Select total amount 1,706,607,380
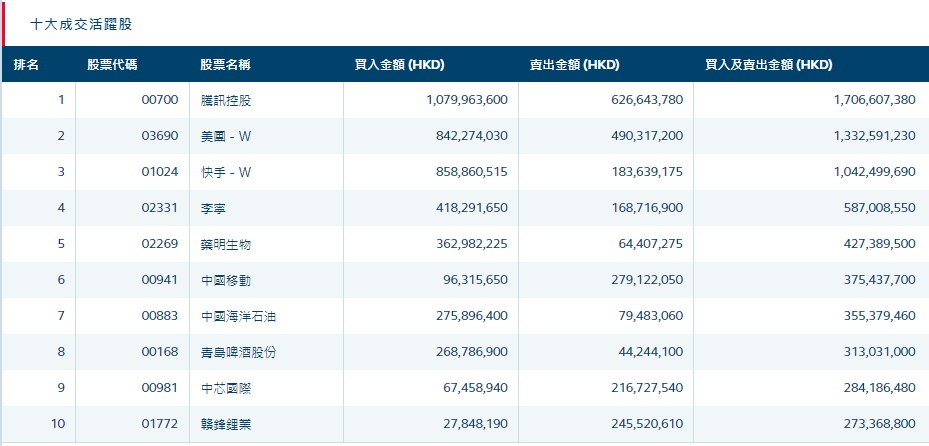Screen dimensions: 929x446 874,100
